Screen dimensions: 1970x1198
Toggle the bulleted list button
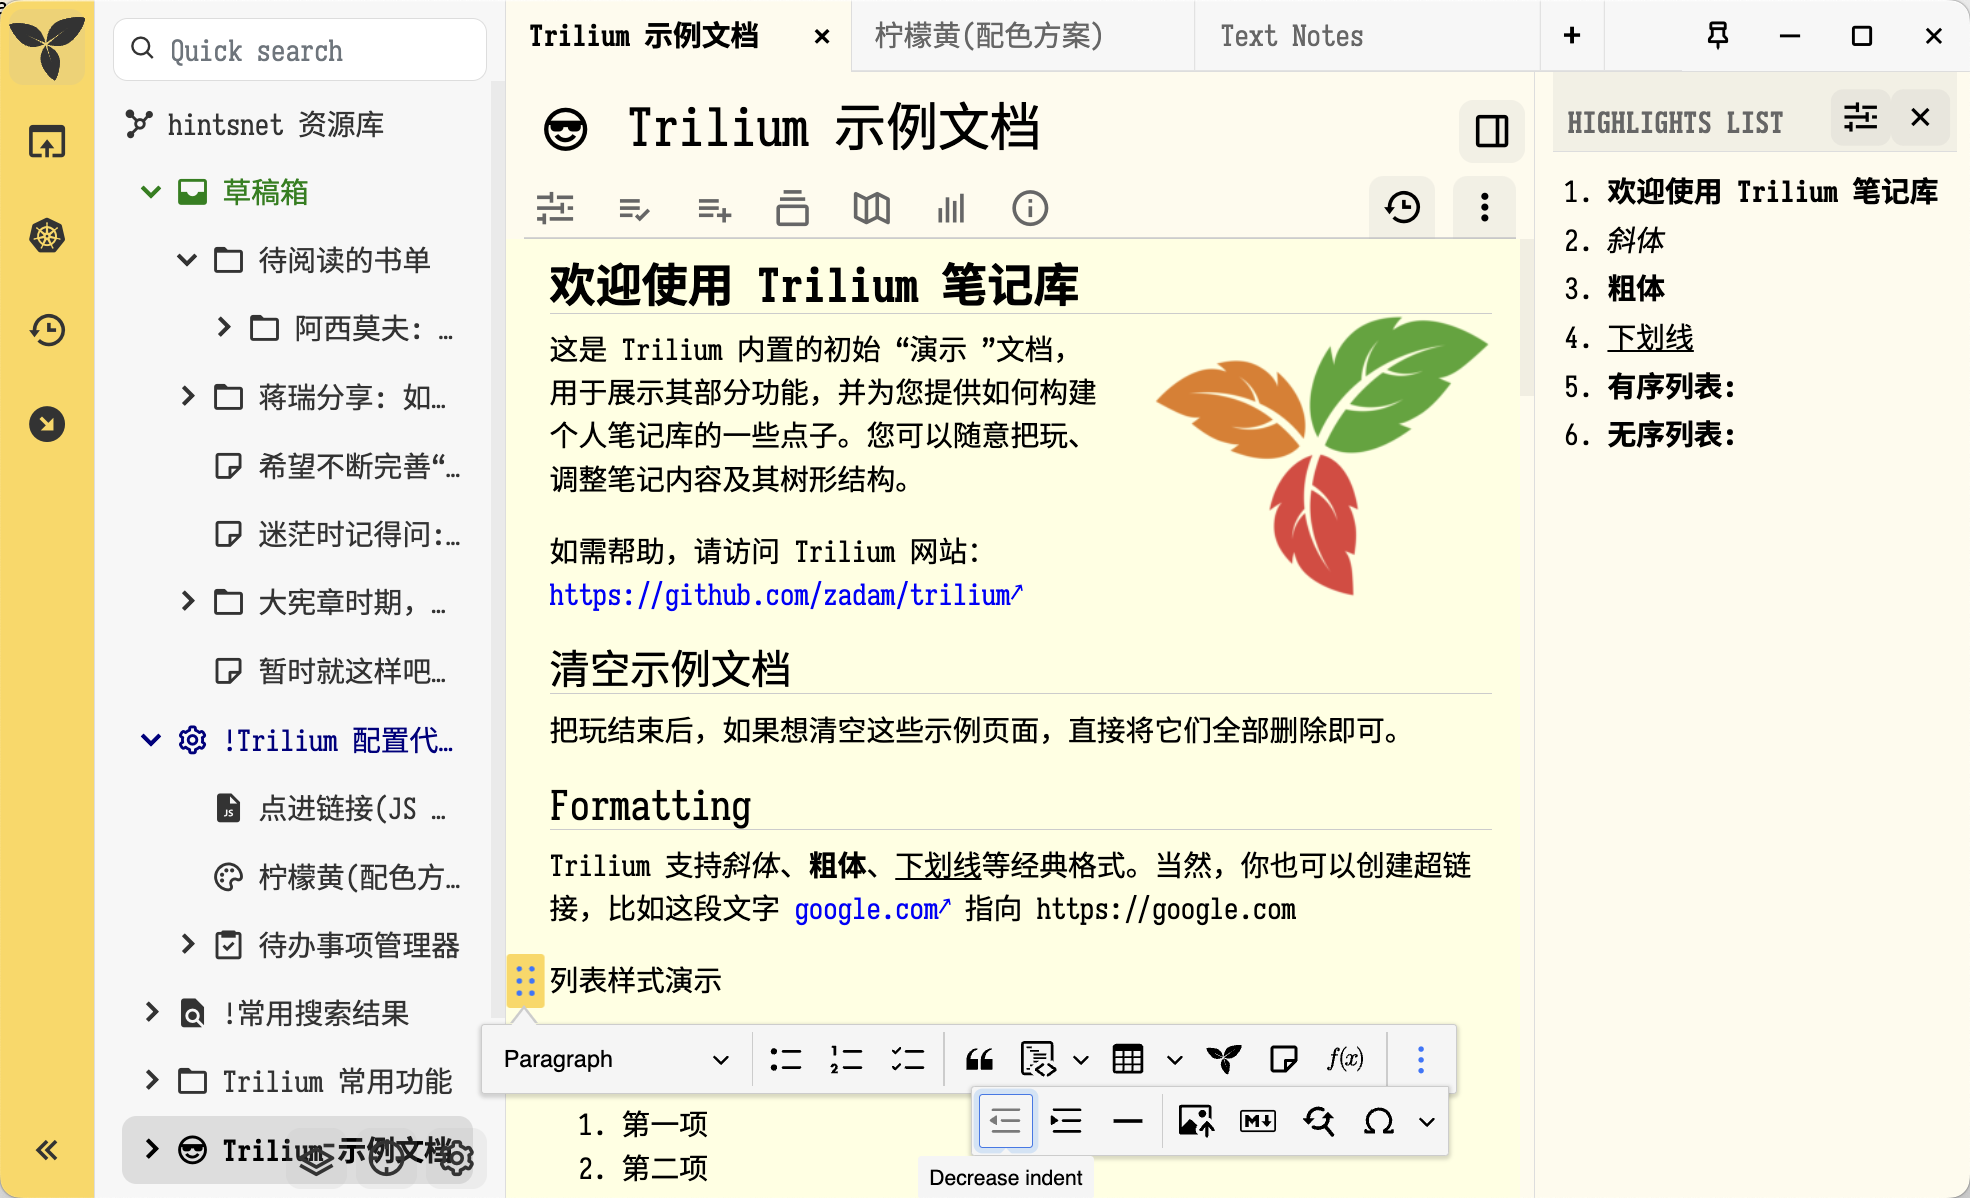786,1059
